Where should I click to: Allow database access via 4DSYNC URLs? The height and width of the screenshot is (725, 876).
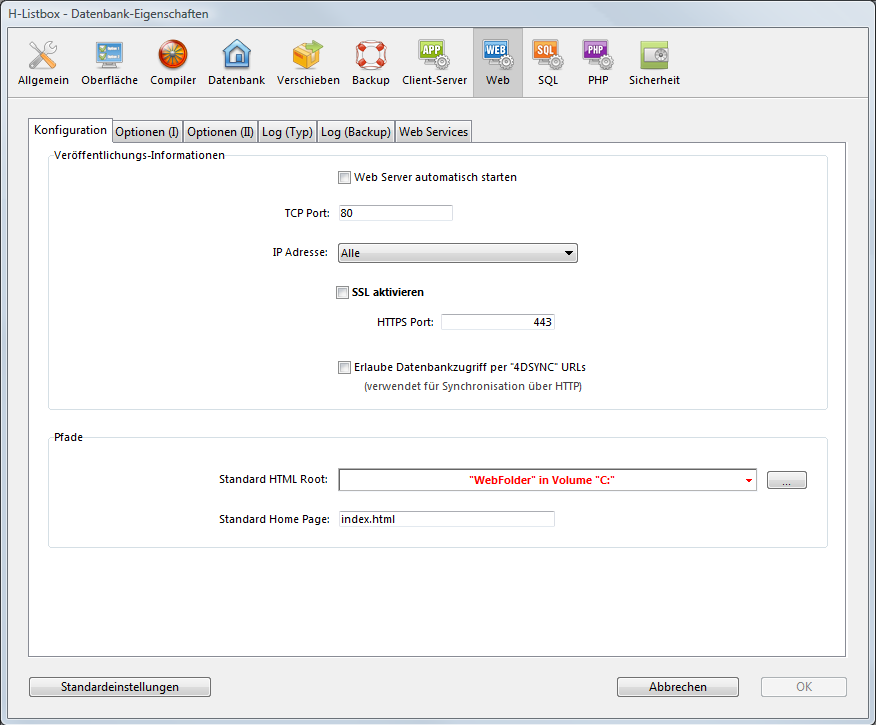point(344,368)
